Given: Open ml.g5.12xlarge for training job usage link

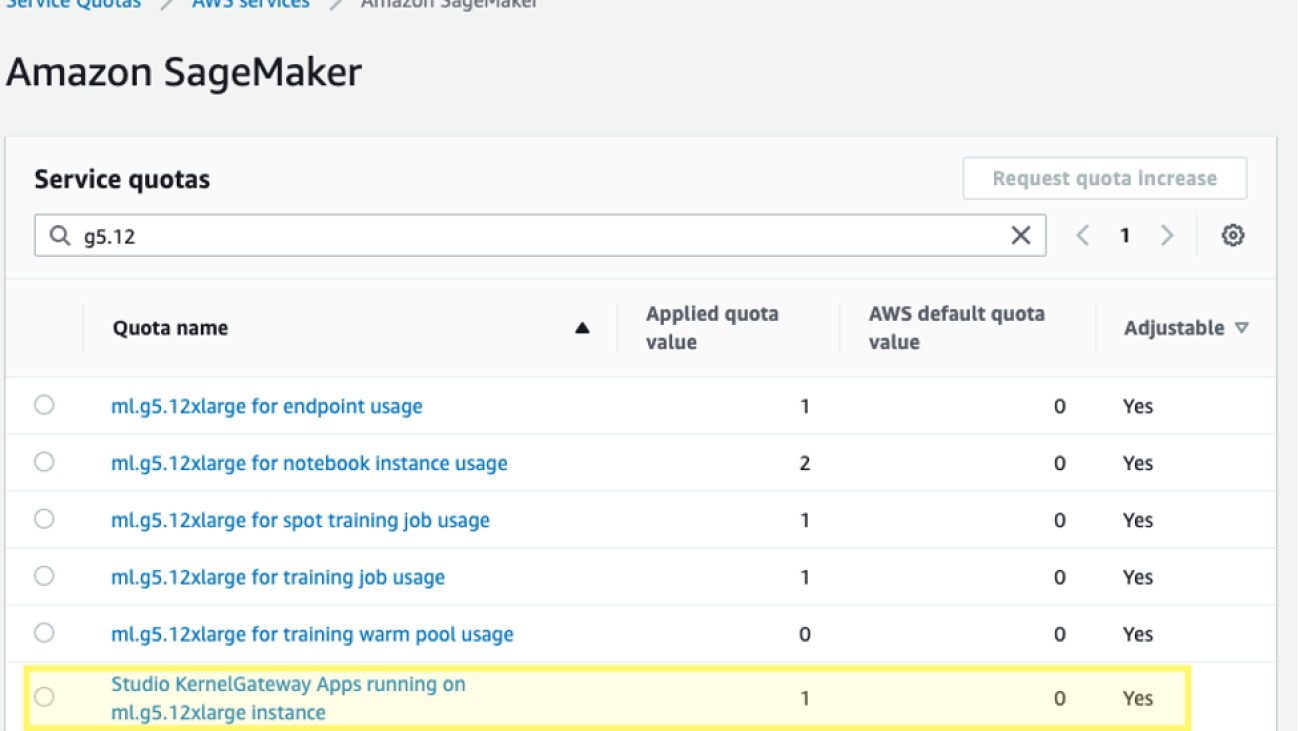Looking at the screenshot, I should click(278, 577).
